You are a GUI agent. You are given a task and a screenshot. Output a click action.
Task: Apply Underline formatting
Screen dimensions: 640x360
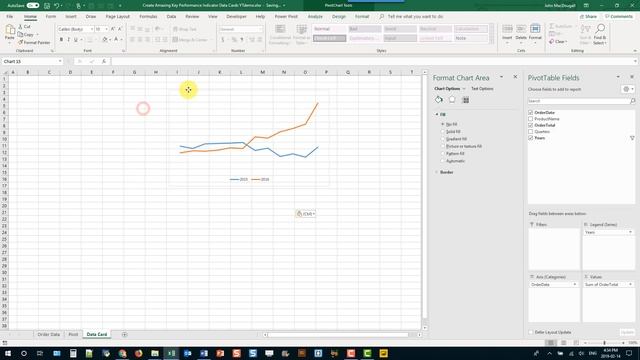click(76, 40)
